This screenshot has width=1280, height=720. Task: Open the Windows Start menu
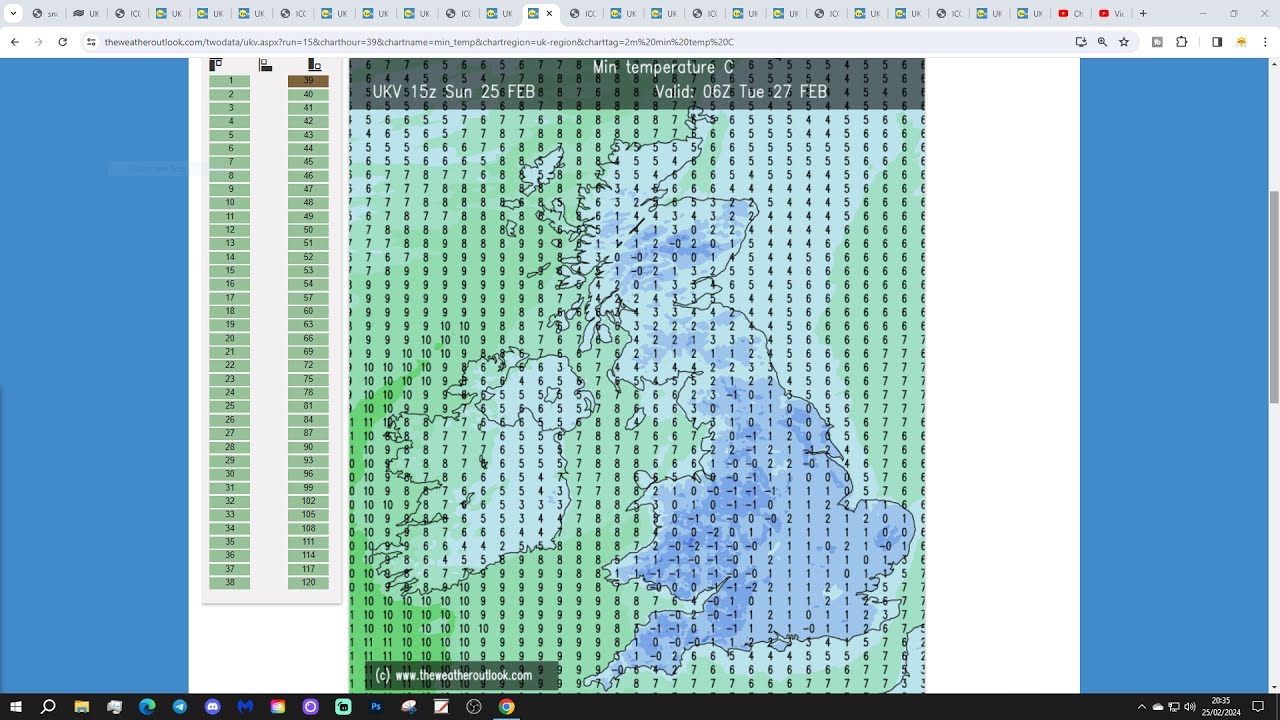coord(16,707)
